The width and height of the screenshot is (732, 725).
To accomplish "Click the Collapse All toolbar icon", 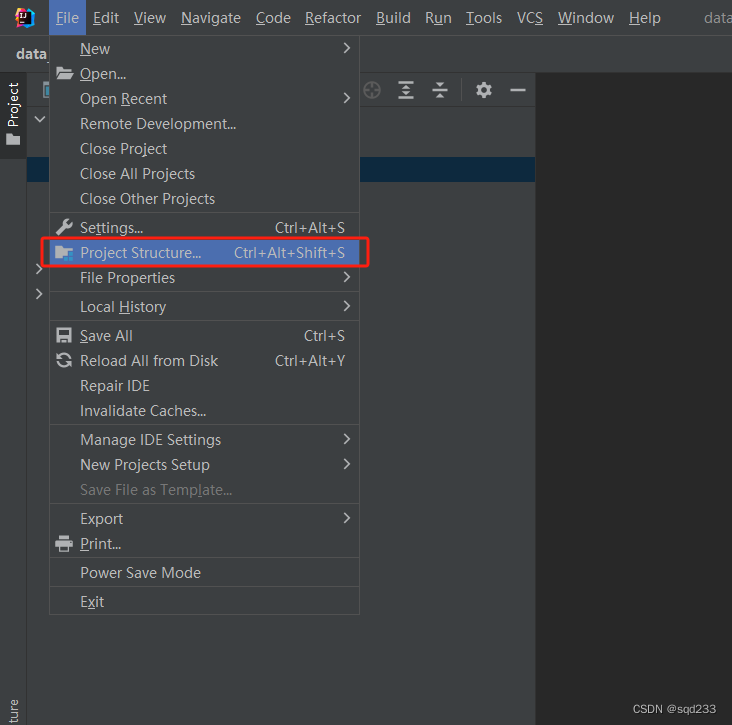I will click(440, 90).
